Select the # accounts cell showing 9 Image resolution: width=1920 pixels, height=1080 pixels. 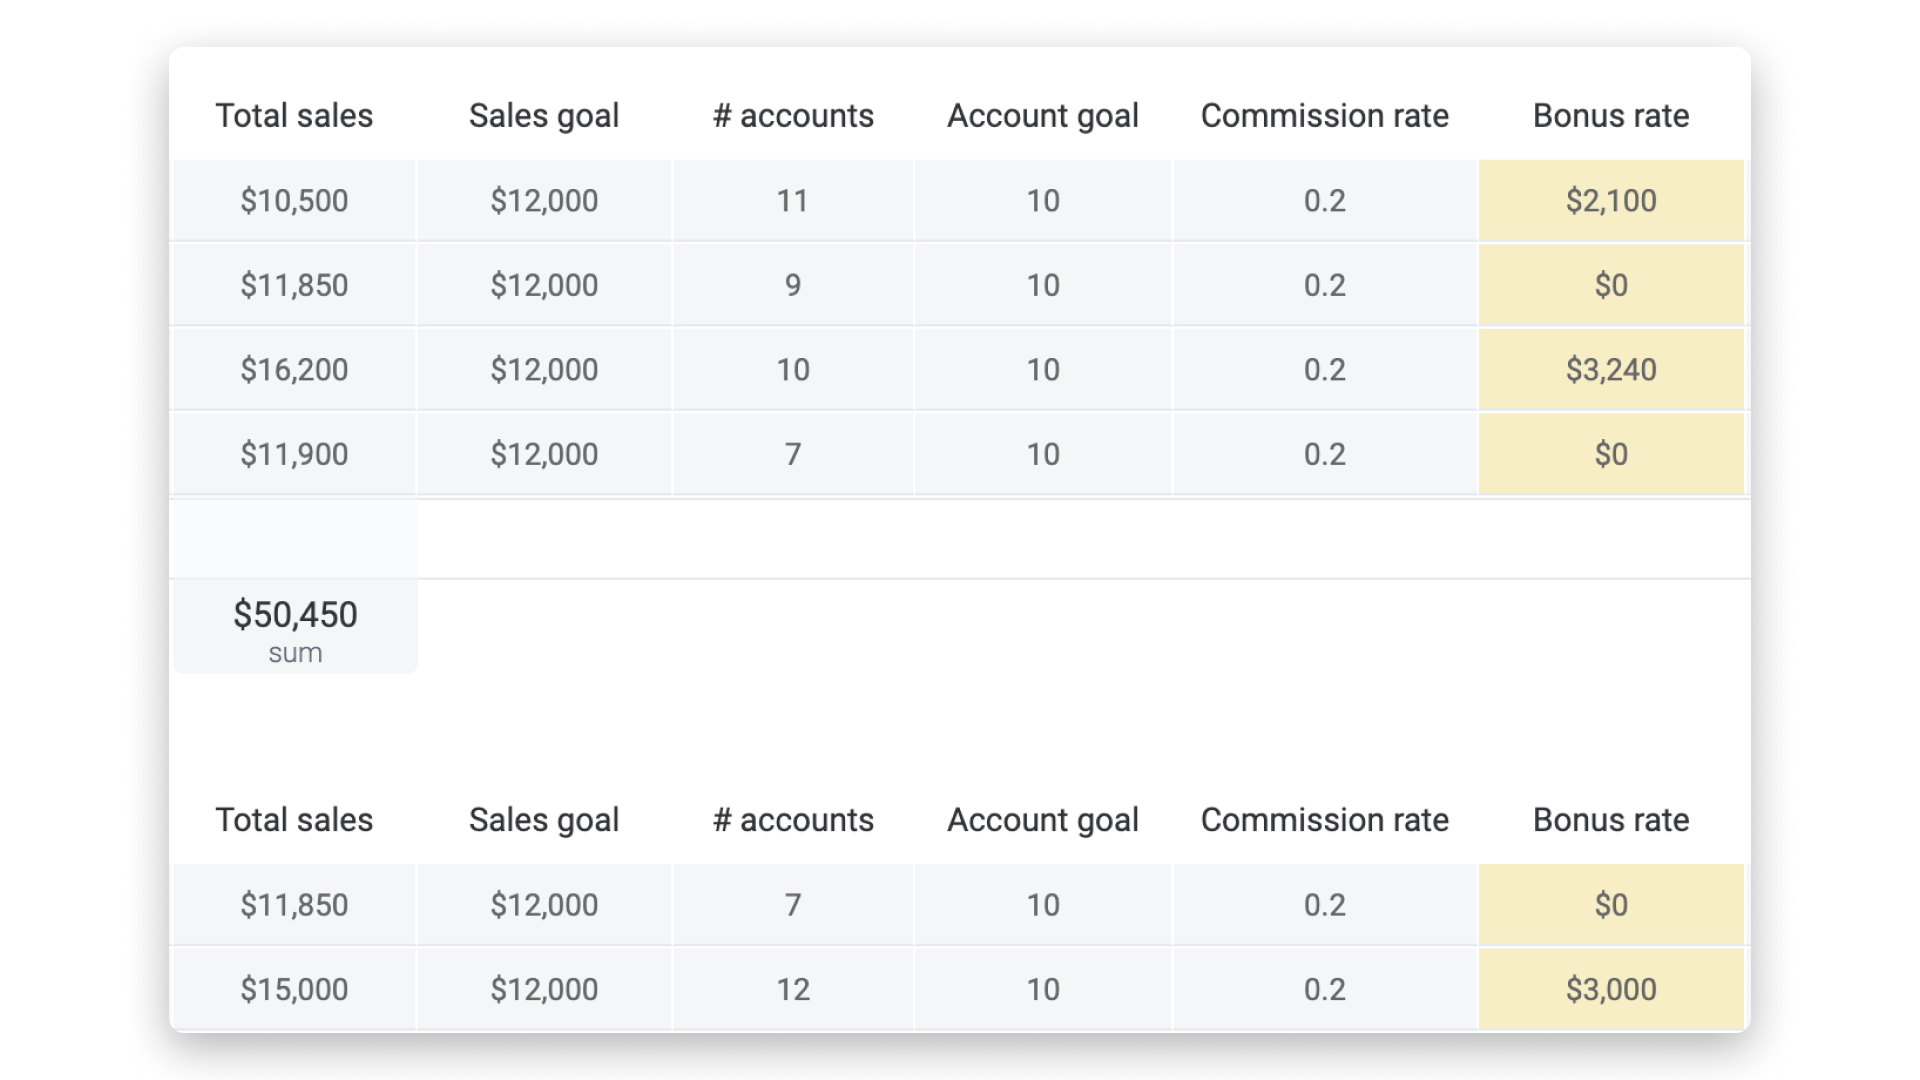(793, 285)
